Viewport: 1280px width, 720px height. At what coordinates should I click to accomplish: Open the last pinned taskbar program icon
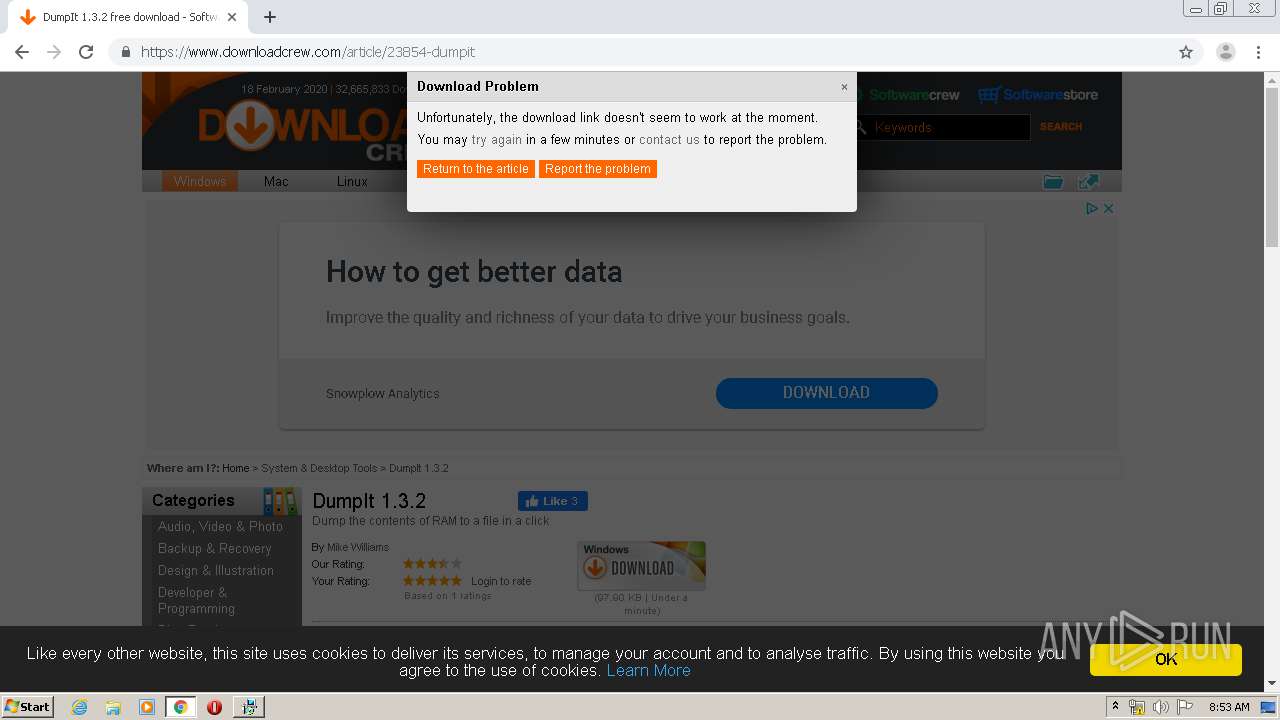pos(248,707)
